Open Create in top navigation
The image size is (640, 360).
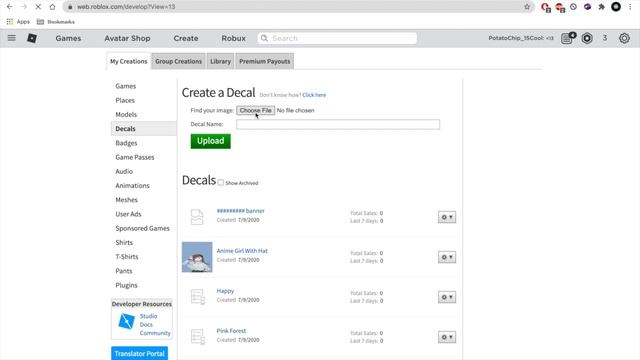[x=186, y=38]
